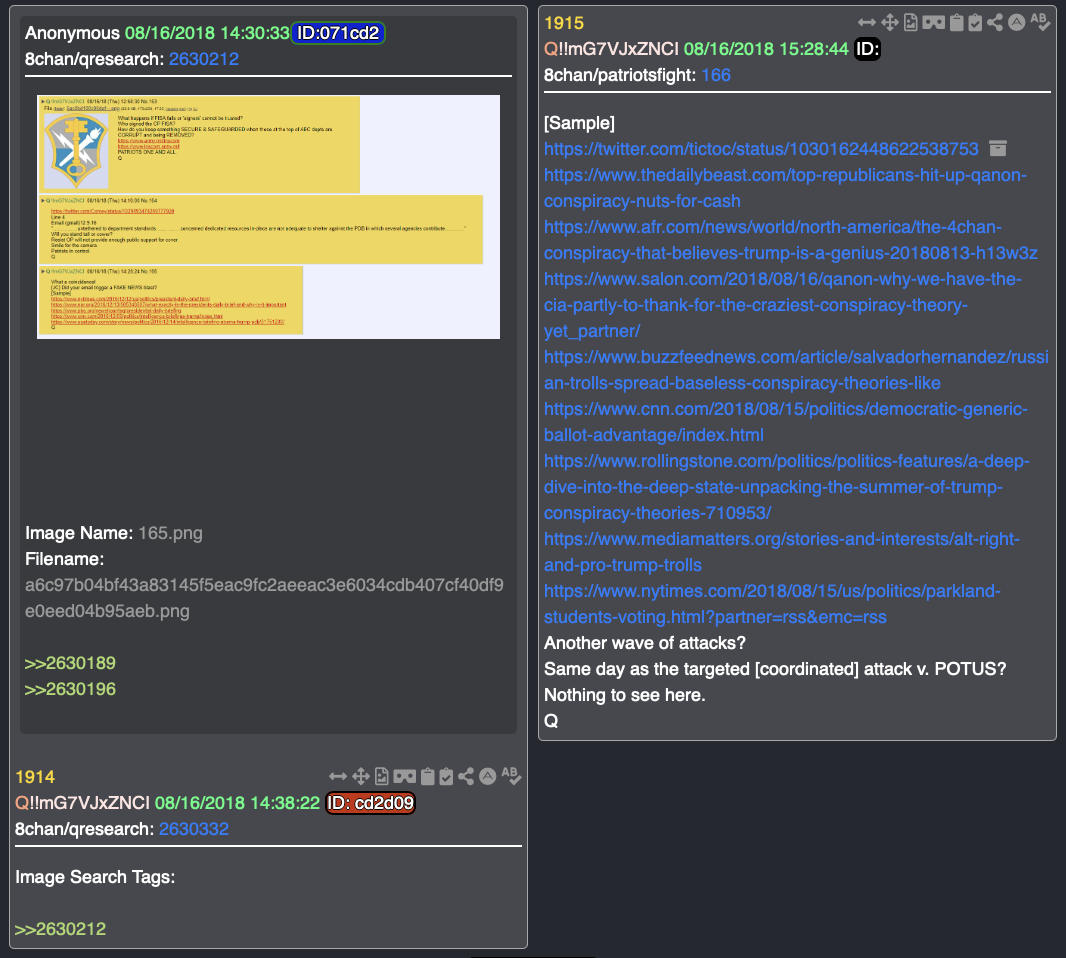Click the ID:071cd2 badge
Image resolution: width=1066 pixels, height=958 pixels.
pyautogui.click(x=338, y=33)
